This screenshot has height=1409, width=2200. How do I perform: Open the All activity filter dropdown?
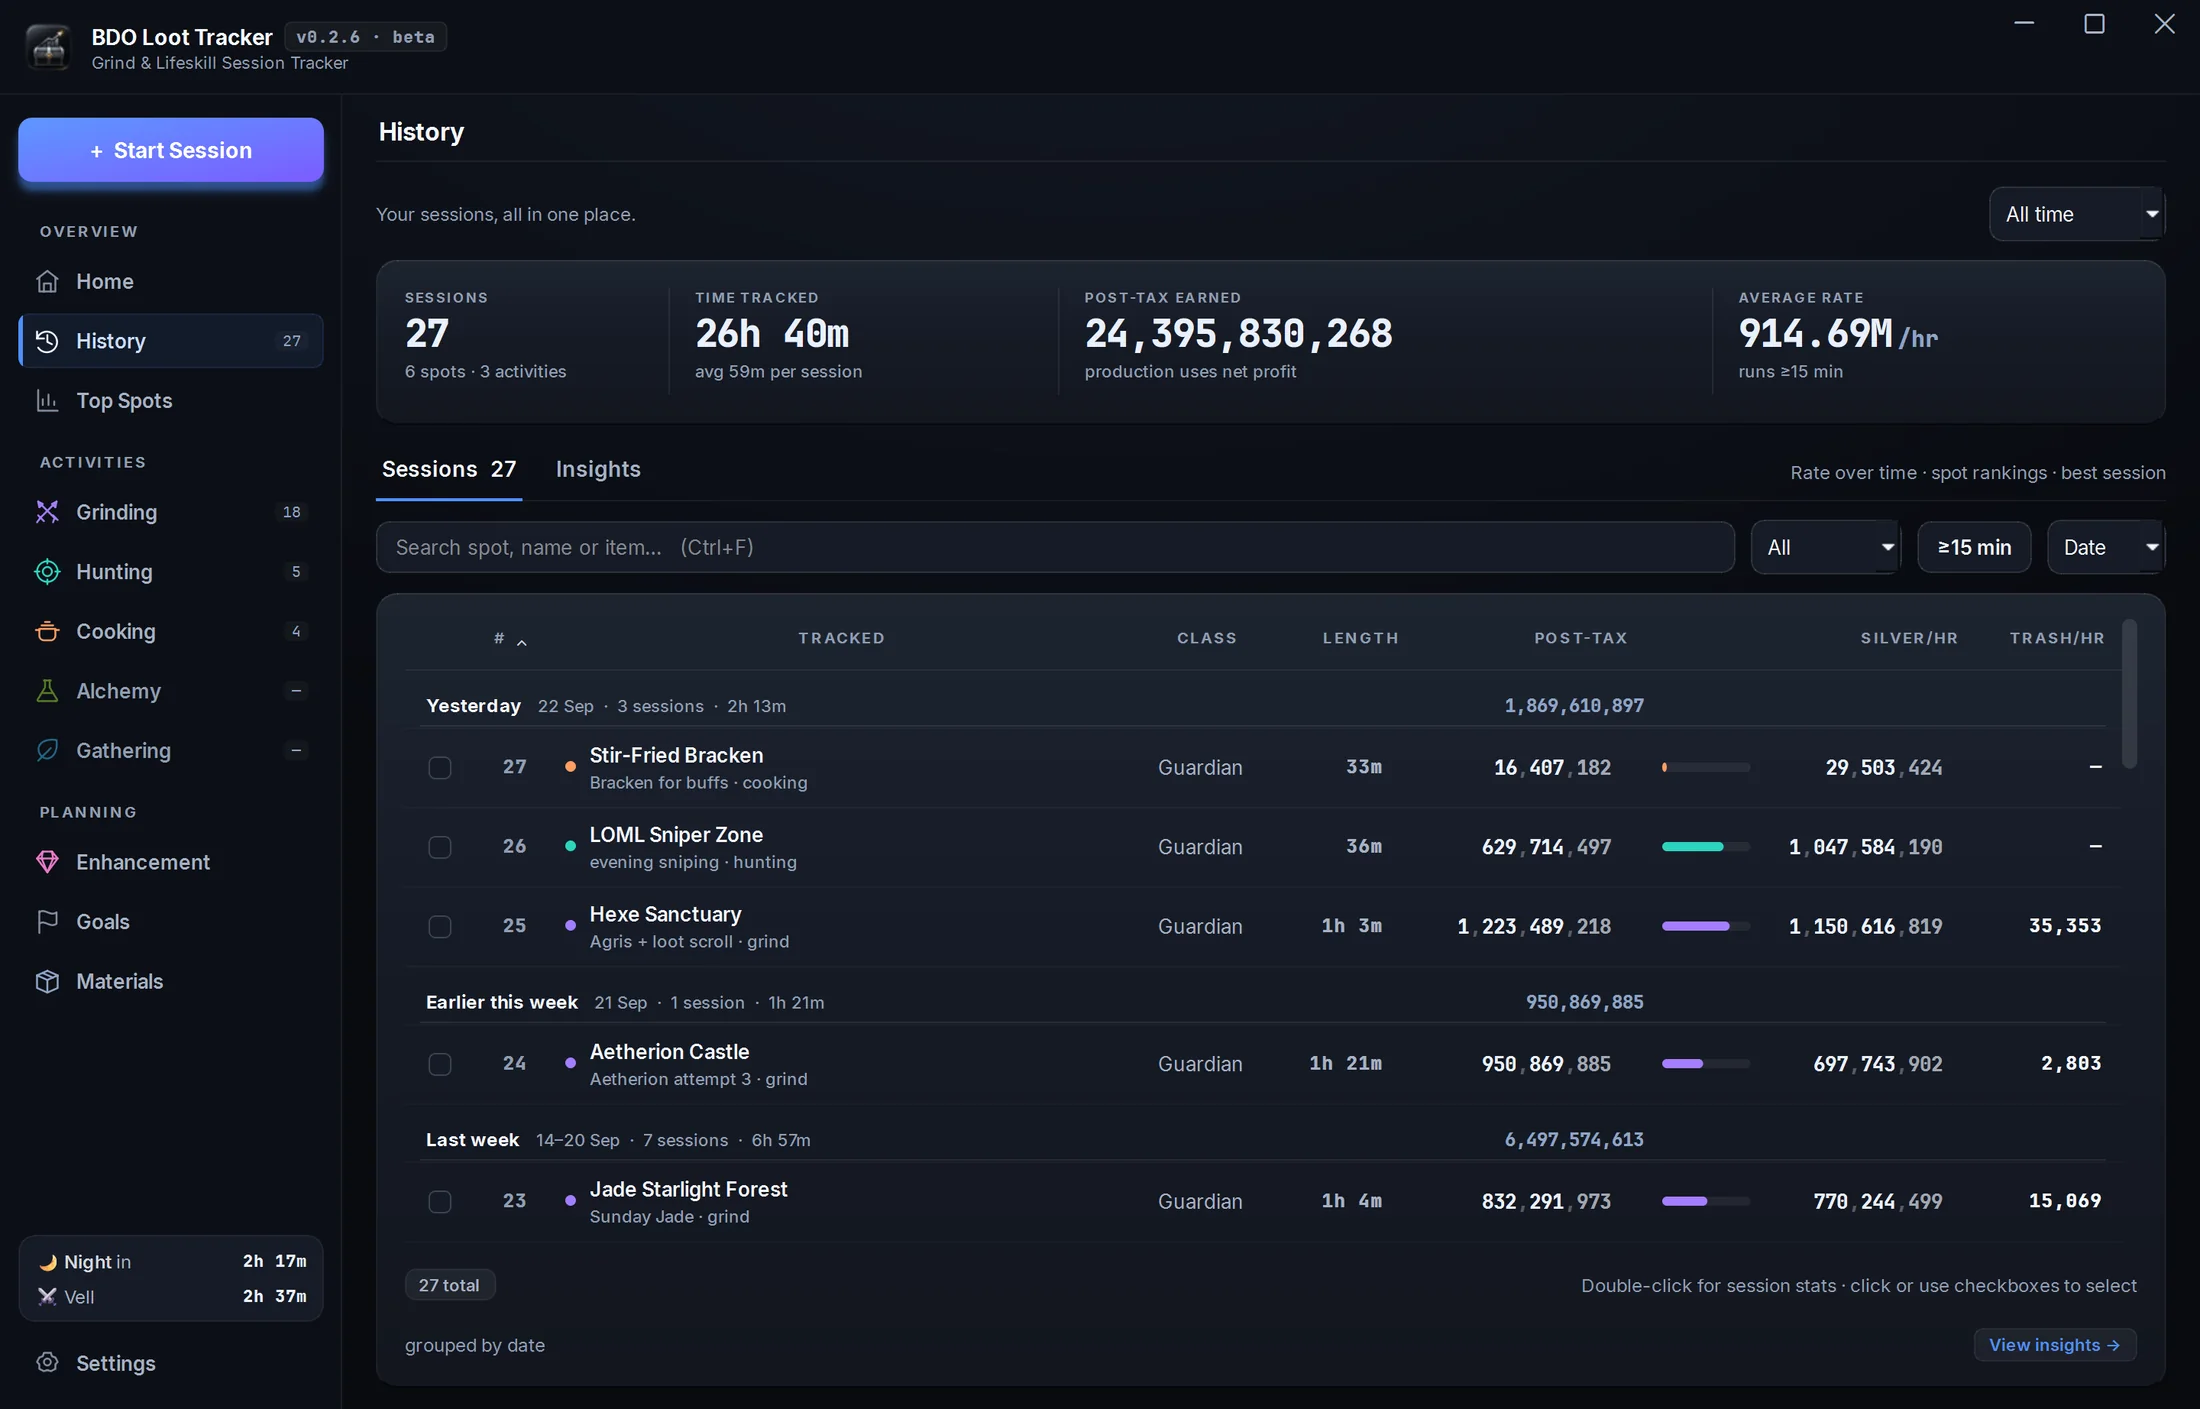tap(1826, 547)
